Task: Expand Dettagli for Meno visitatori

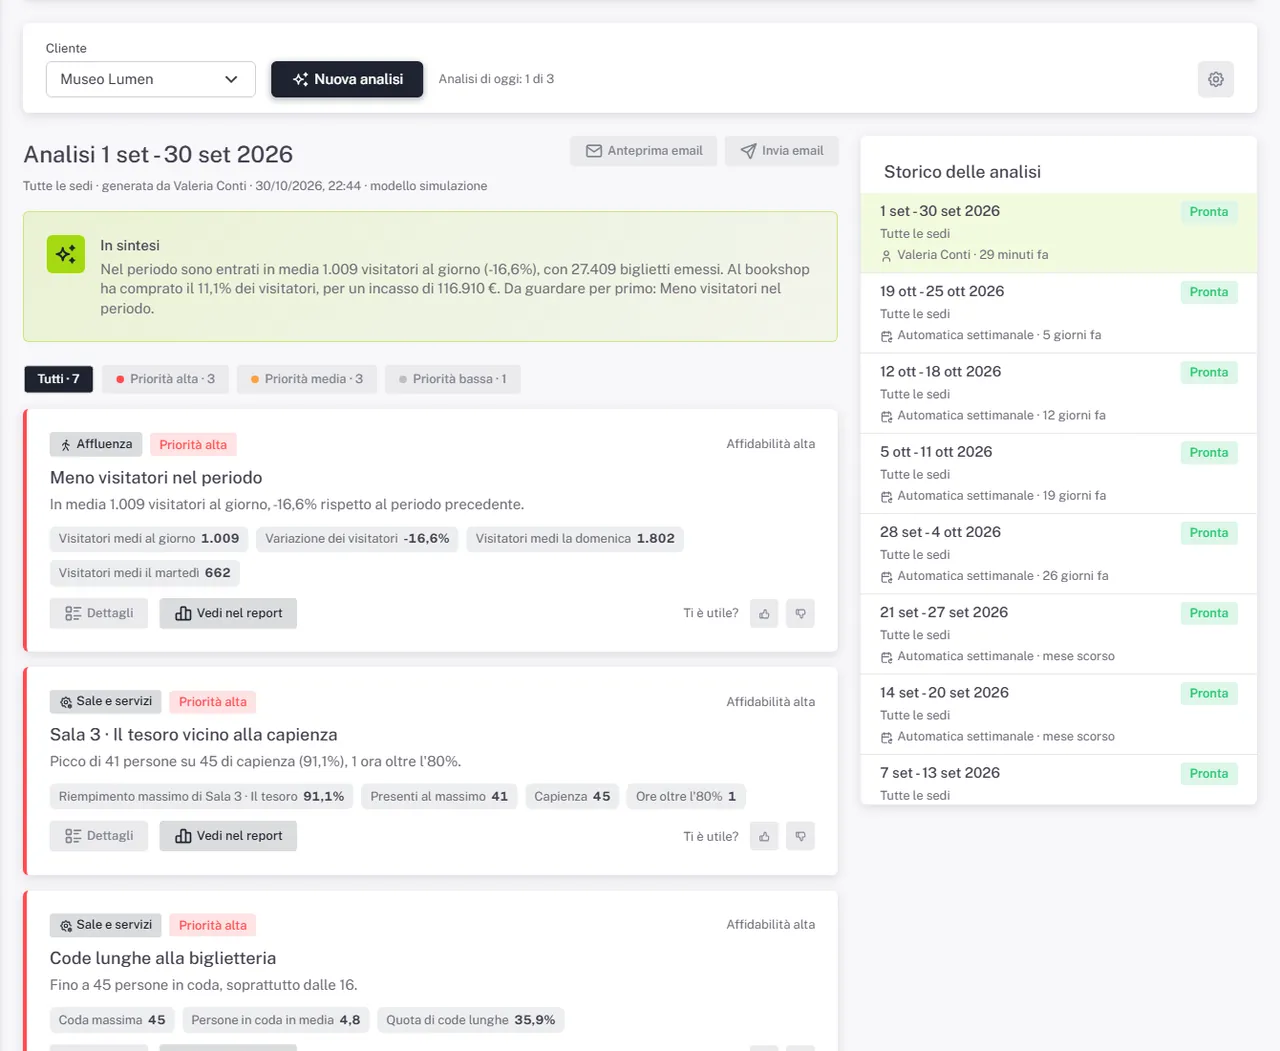Action: pyautogui.click(x=99, y=613)
